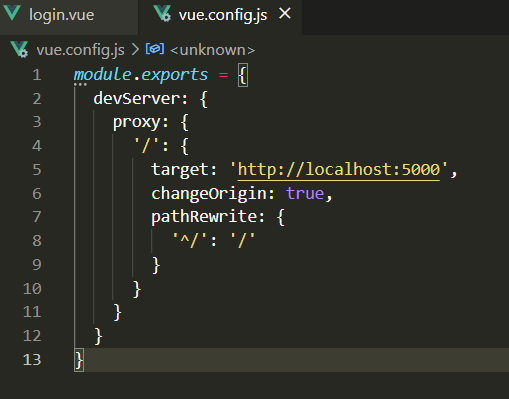Click the true value of changeOrigin
Image resolution: width=509 pixels, height=399 pixels.
point(305,193)
